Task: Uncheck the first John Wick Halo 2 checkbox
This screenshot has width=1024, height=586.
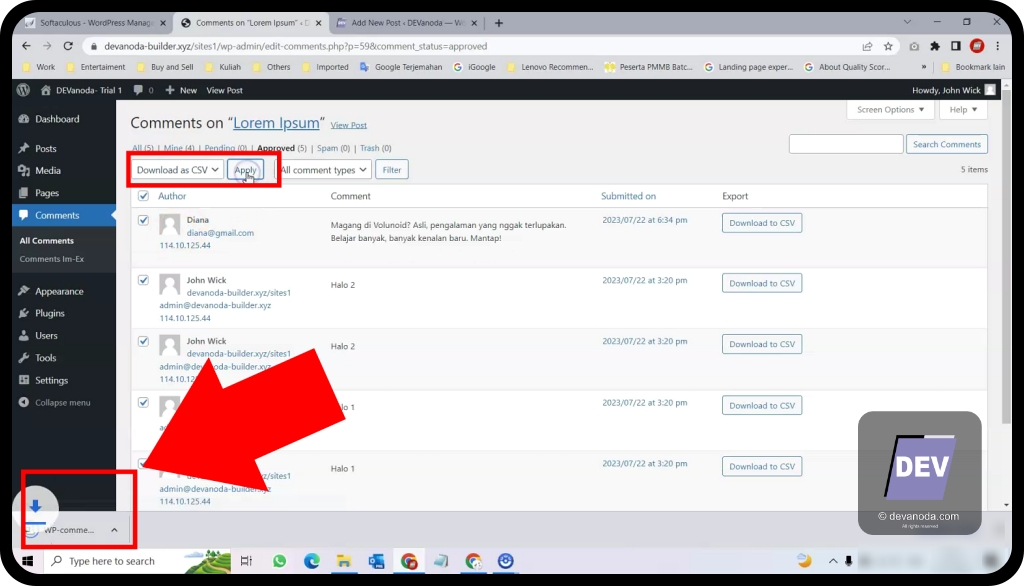Action: (144, 280)
